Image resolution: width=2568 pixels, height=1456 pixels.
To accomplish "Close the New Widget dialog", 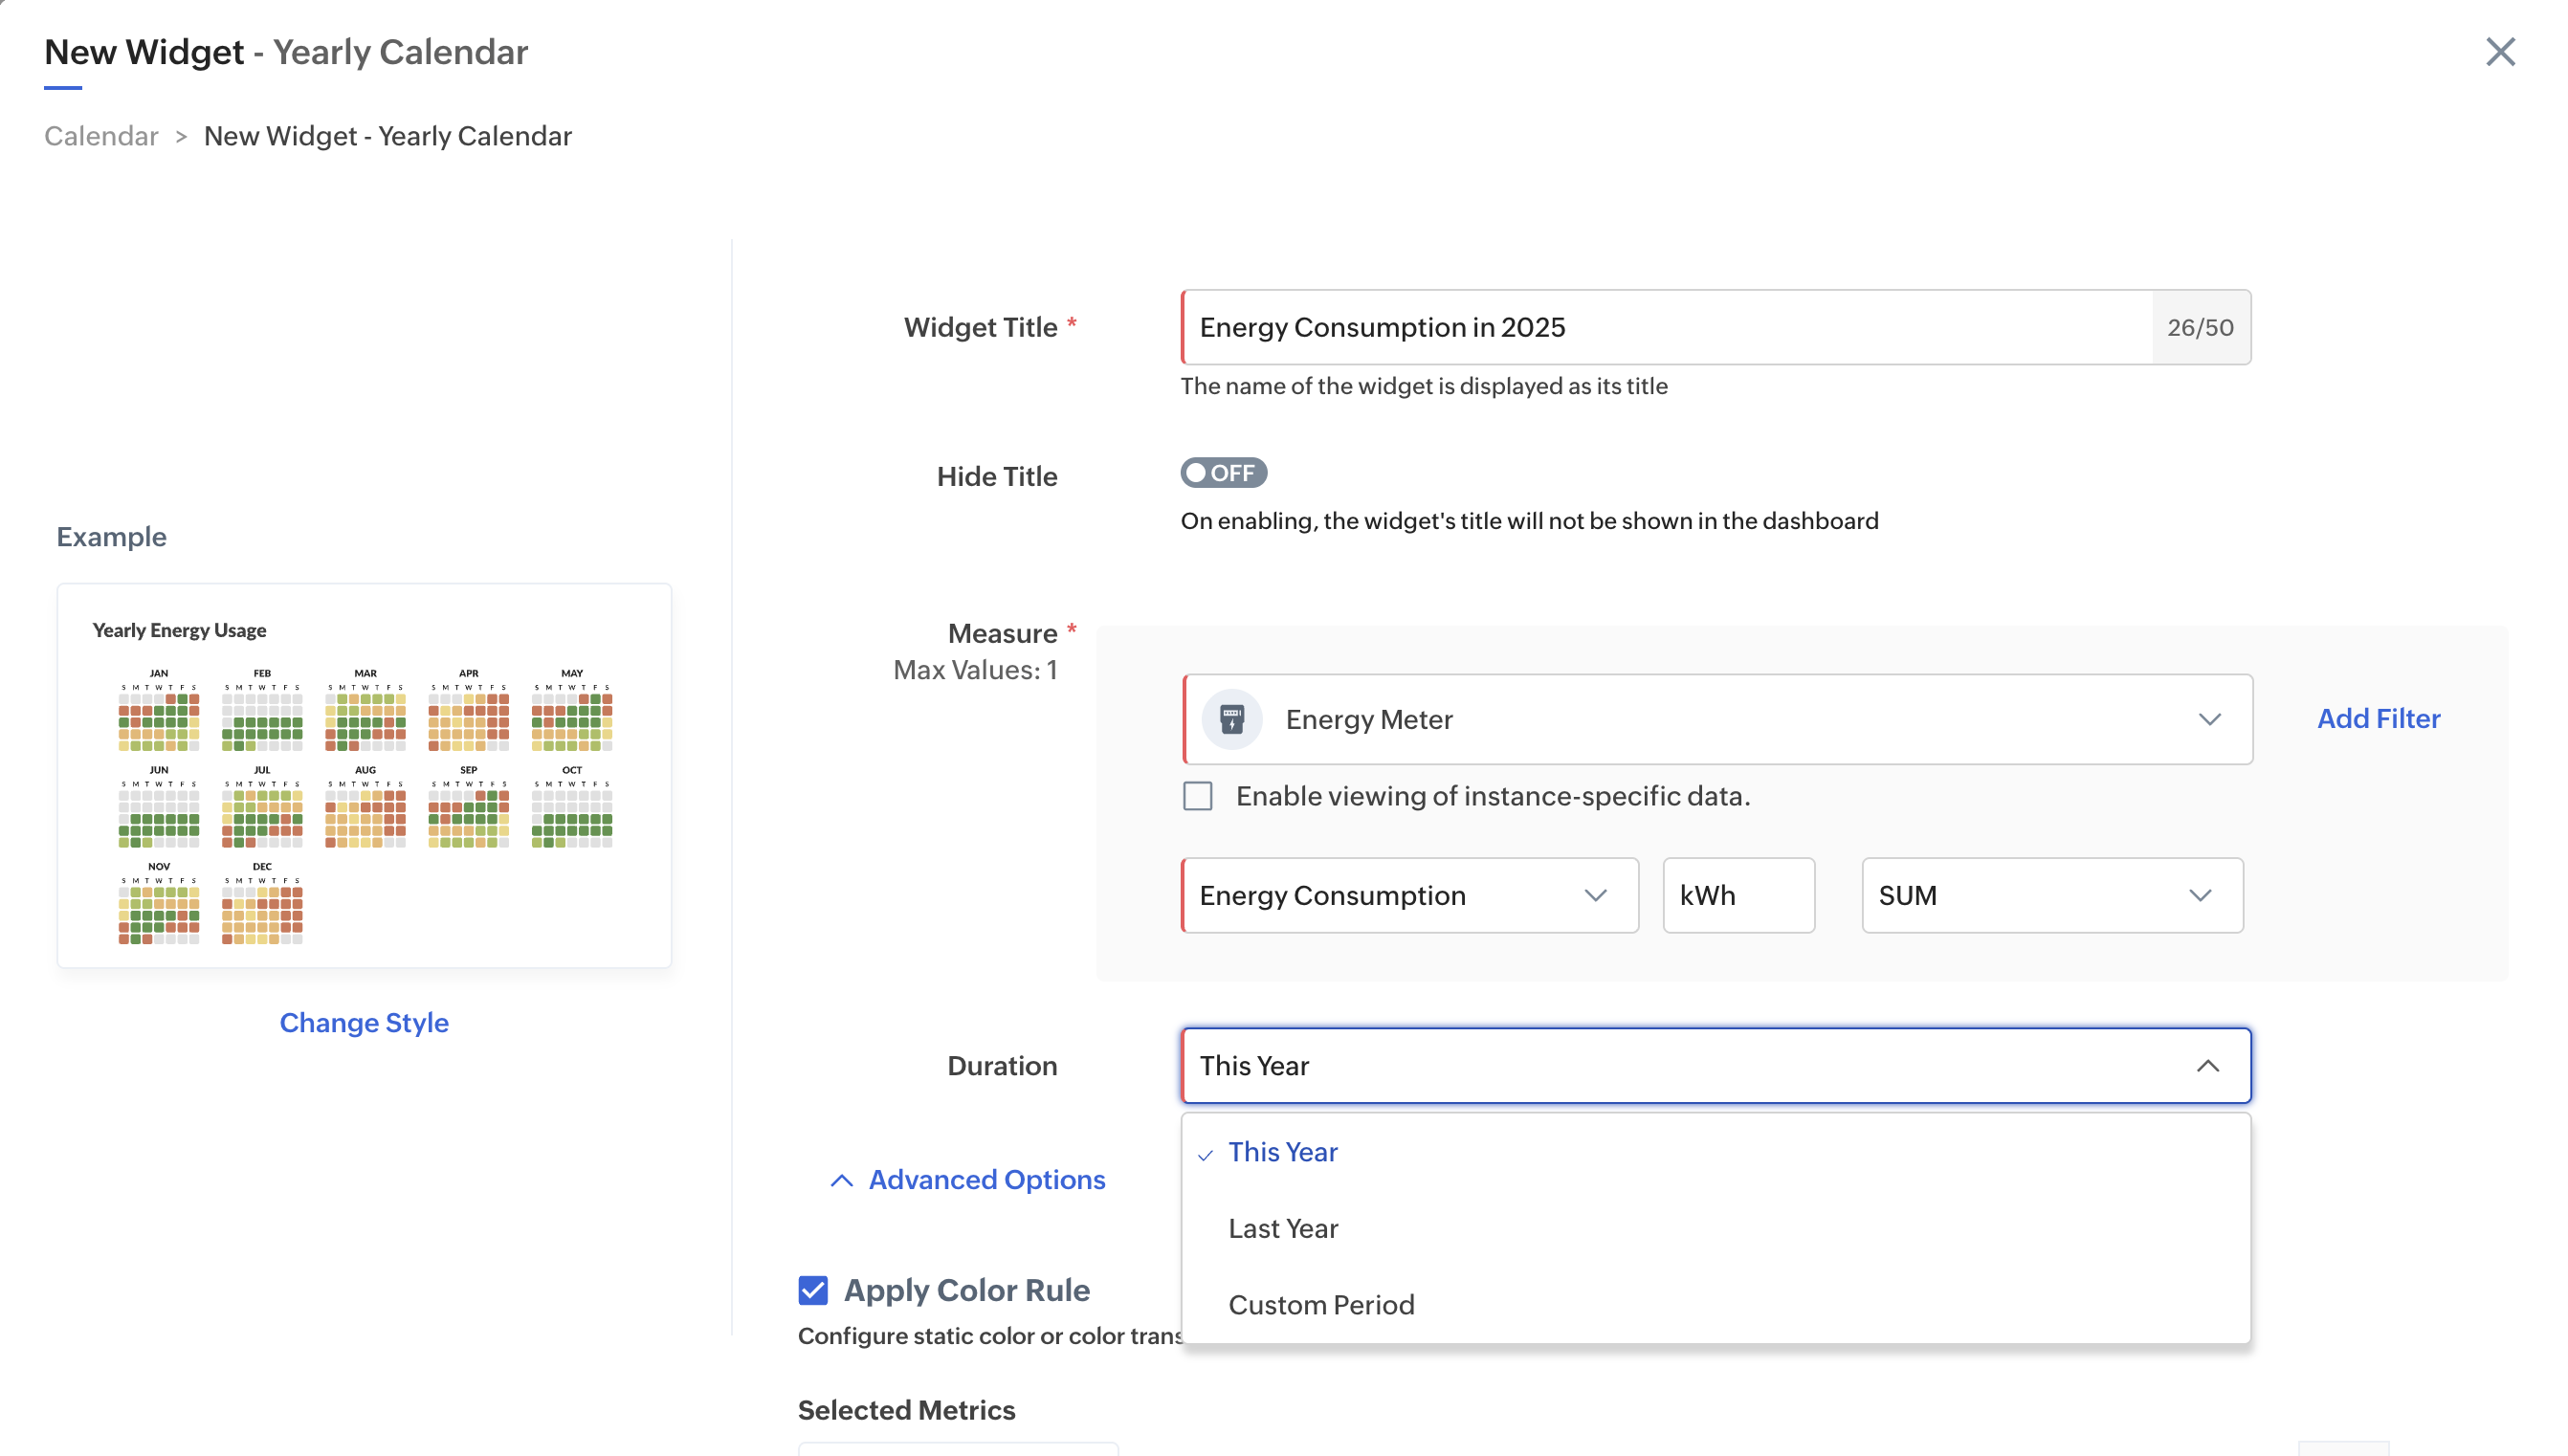I will tap(2499, 52).
